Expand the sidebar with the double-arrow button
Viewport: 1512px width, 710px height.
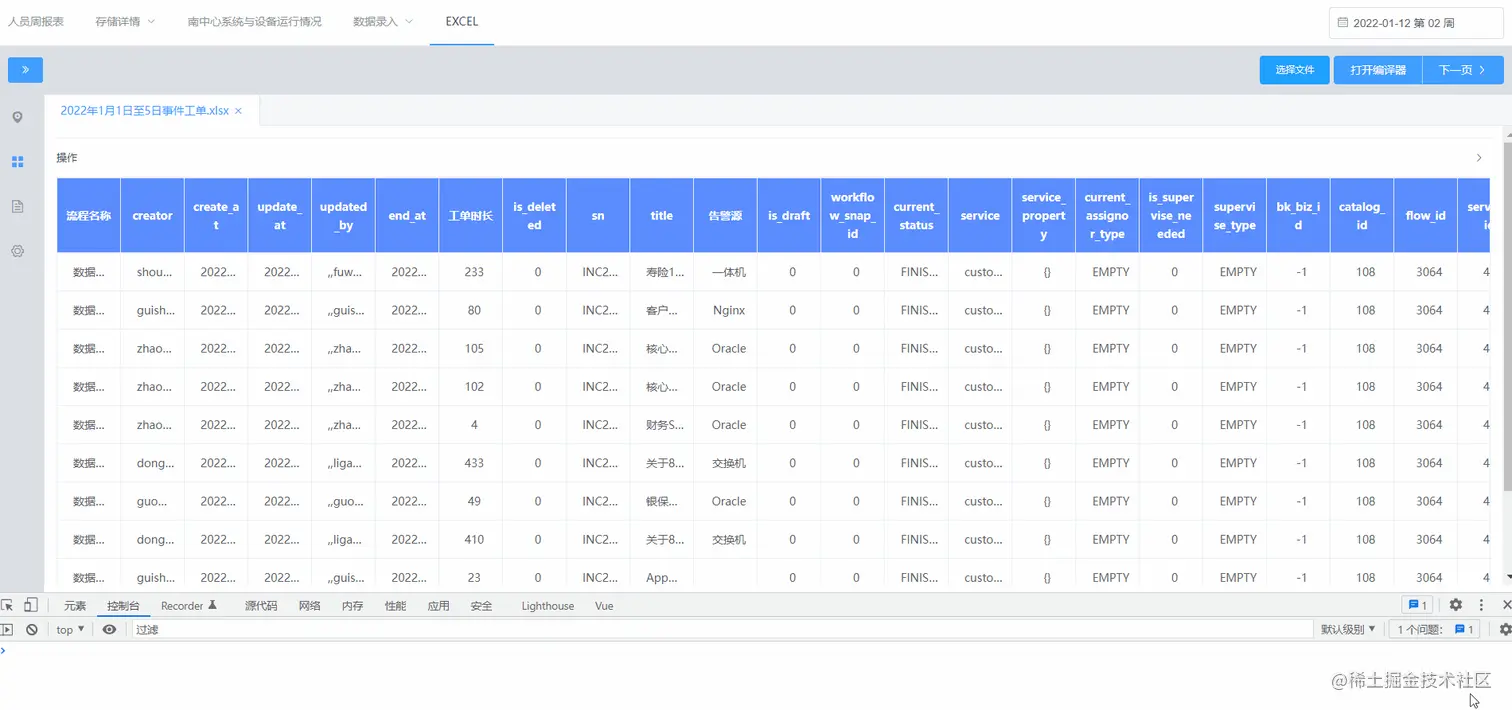pos(25,70)
